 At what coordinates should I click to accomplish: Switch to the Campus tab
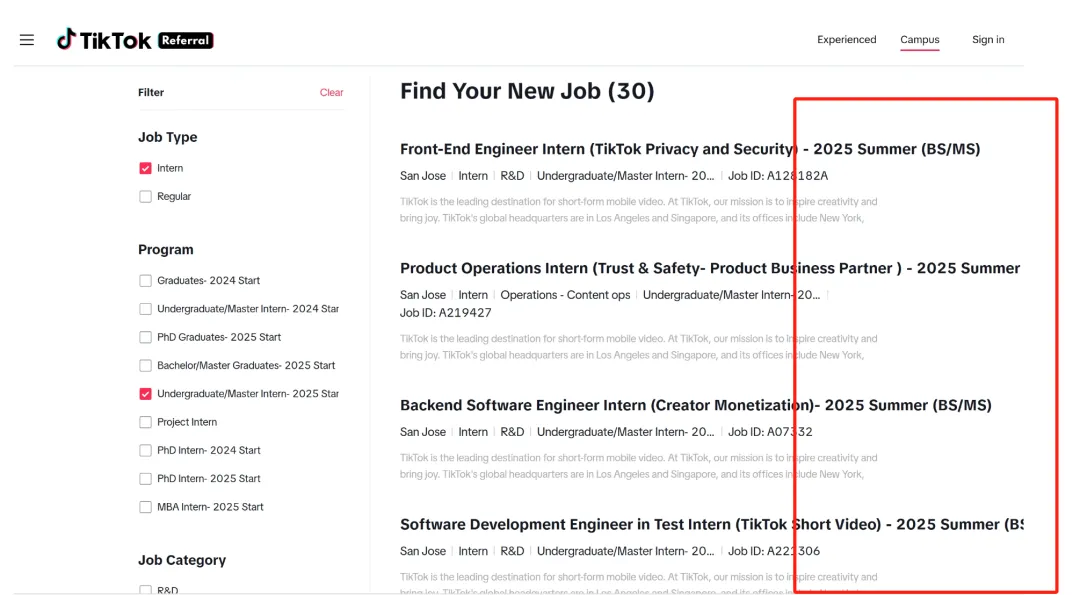(x=920, y=39)
